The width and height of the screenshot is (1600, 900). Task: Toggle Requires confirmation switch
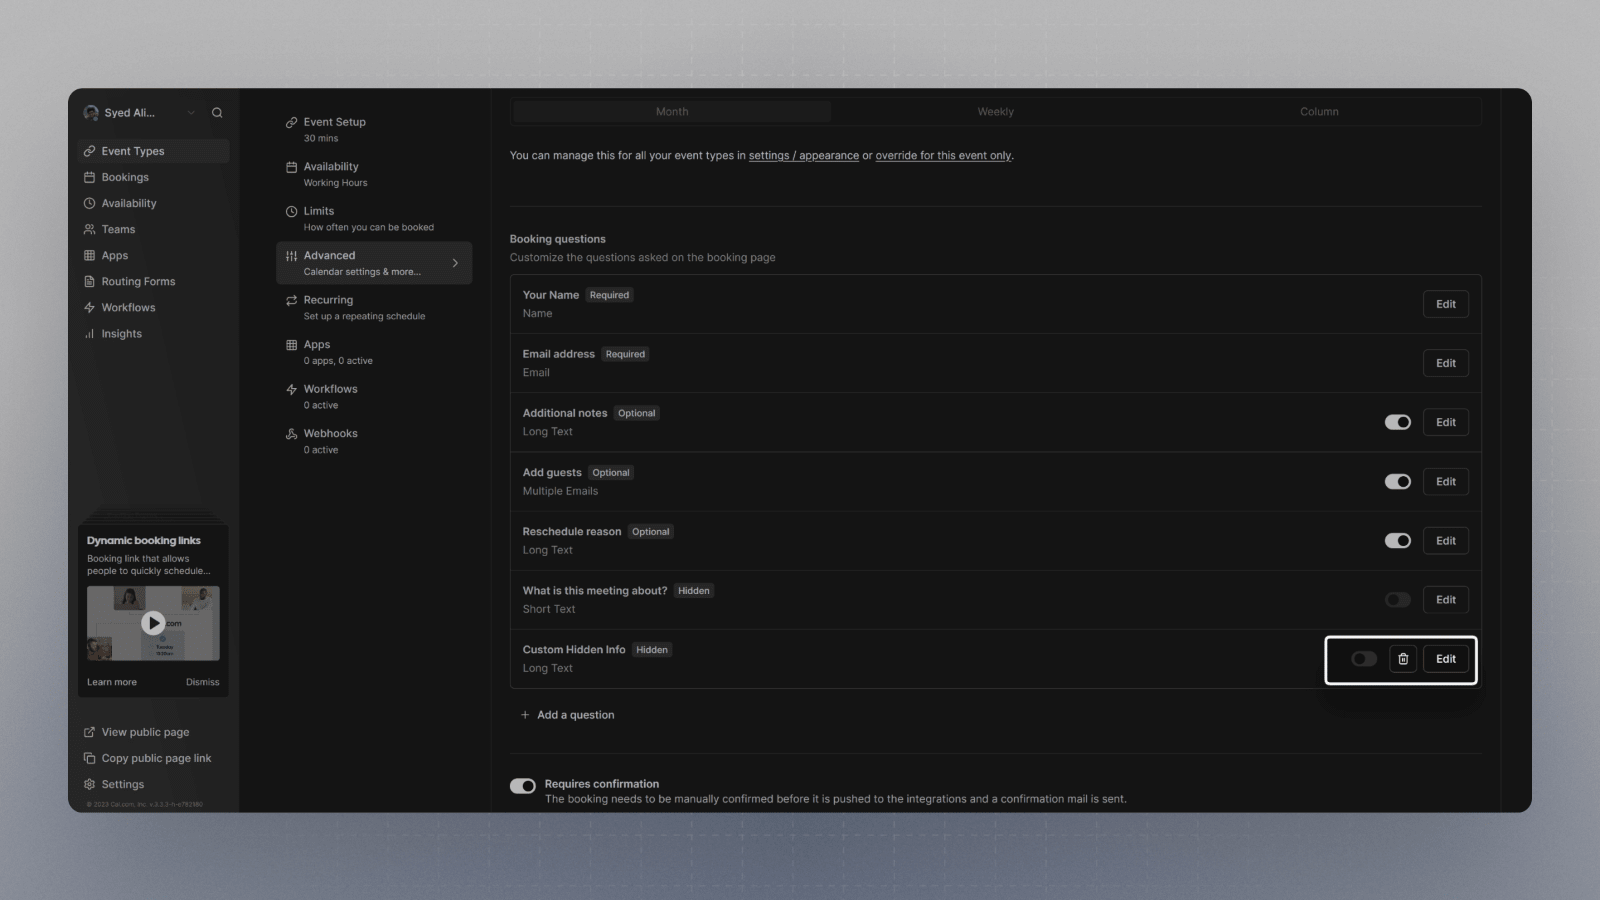point(523,786)
